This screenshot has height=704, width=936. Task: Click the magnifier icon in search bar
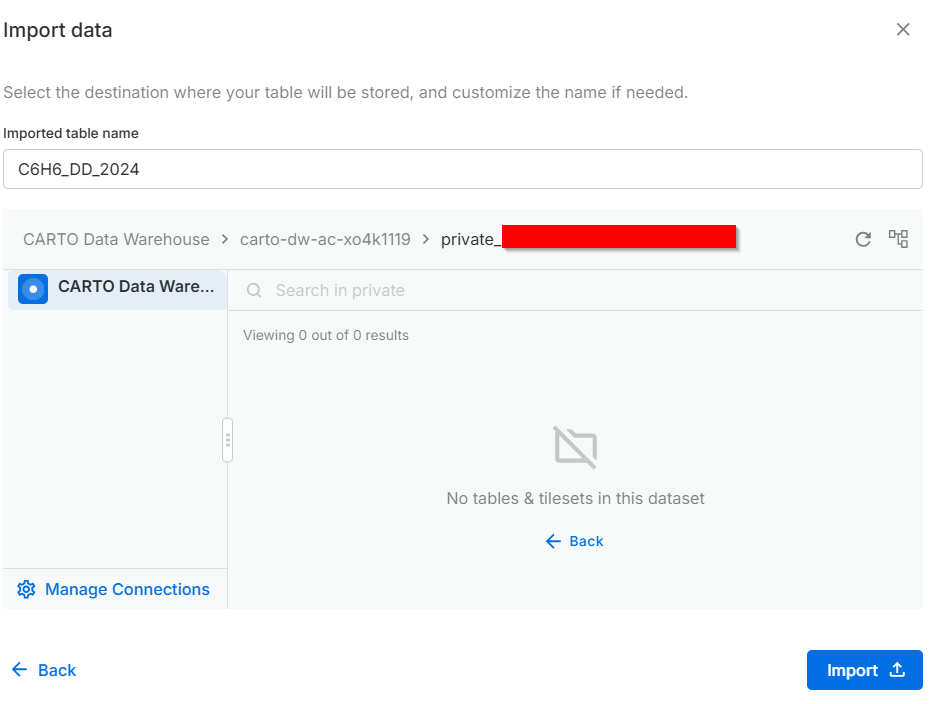tap(254, 290)
